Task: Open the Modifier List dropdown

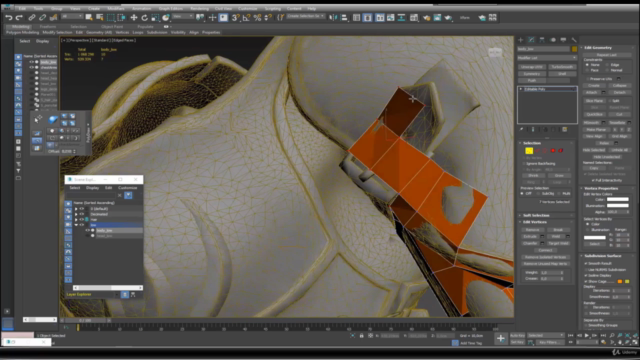Action: pyautogui.click(x=547, y=58)
